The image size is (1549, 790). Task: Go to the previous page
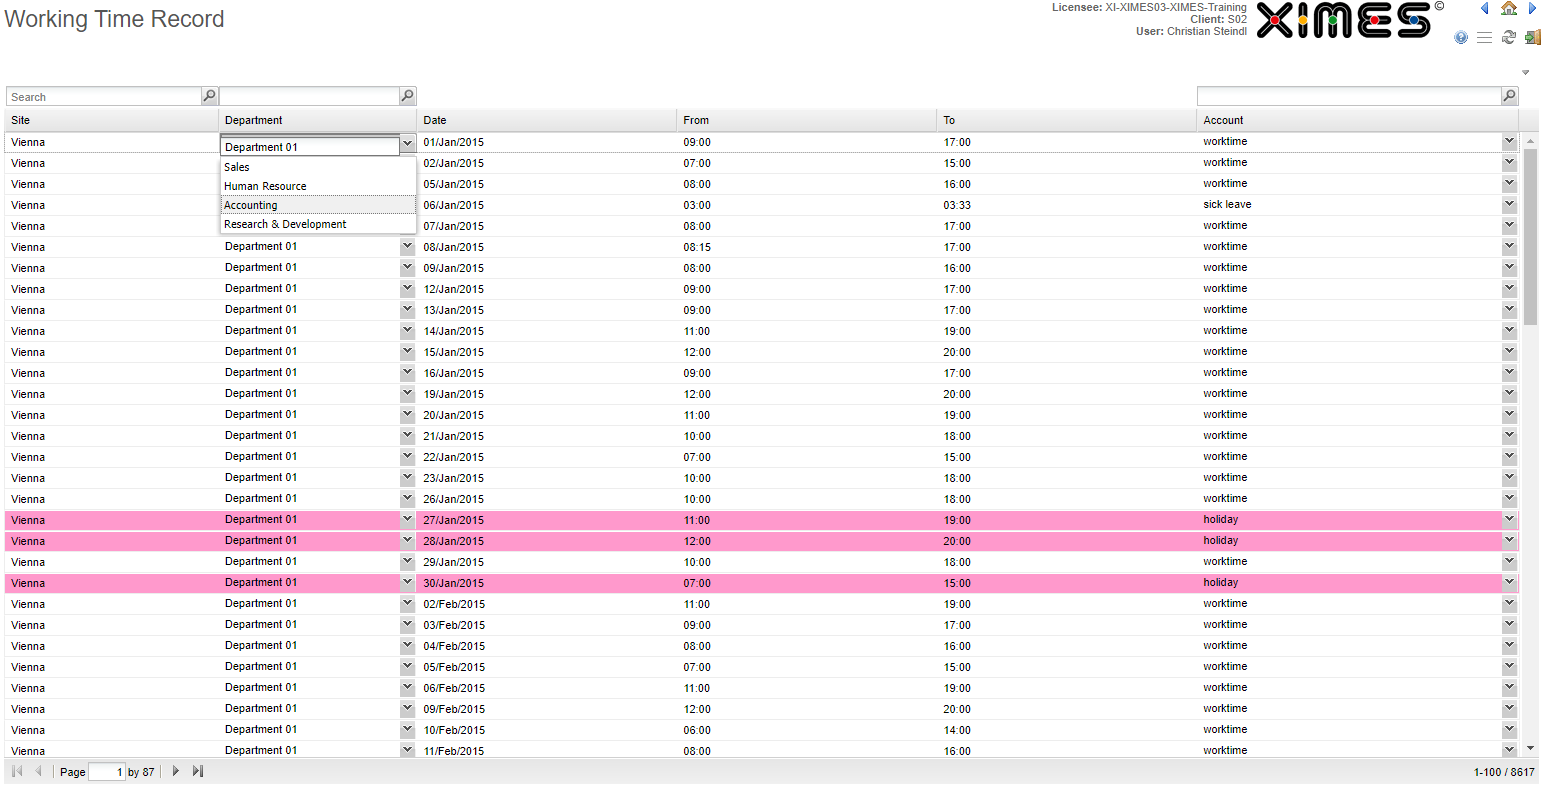click(38, 771)
